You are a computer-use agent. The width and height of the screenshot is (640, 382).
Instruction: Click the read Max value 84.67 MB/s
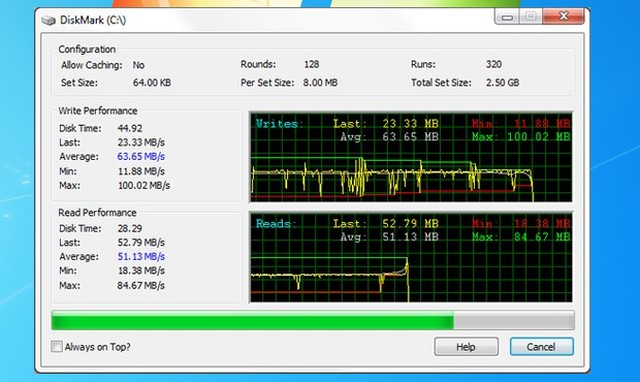pyautogui.click(x=141, y=285)
